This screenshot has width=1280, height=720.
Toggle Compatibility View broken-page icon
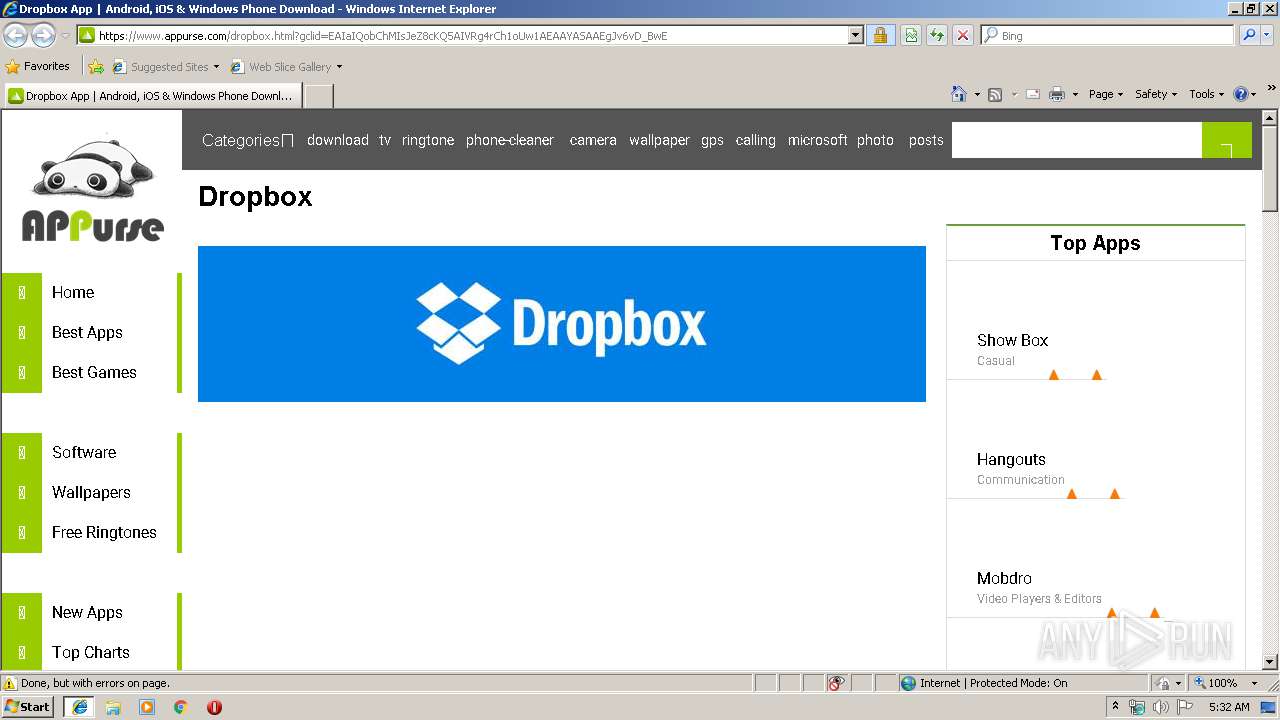(911, 35)
